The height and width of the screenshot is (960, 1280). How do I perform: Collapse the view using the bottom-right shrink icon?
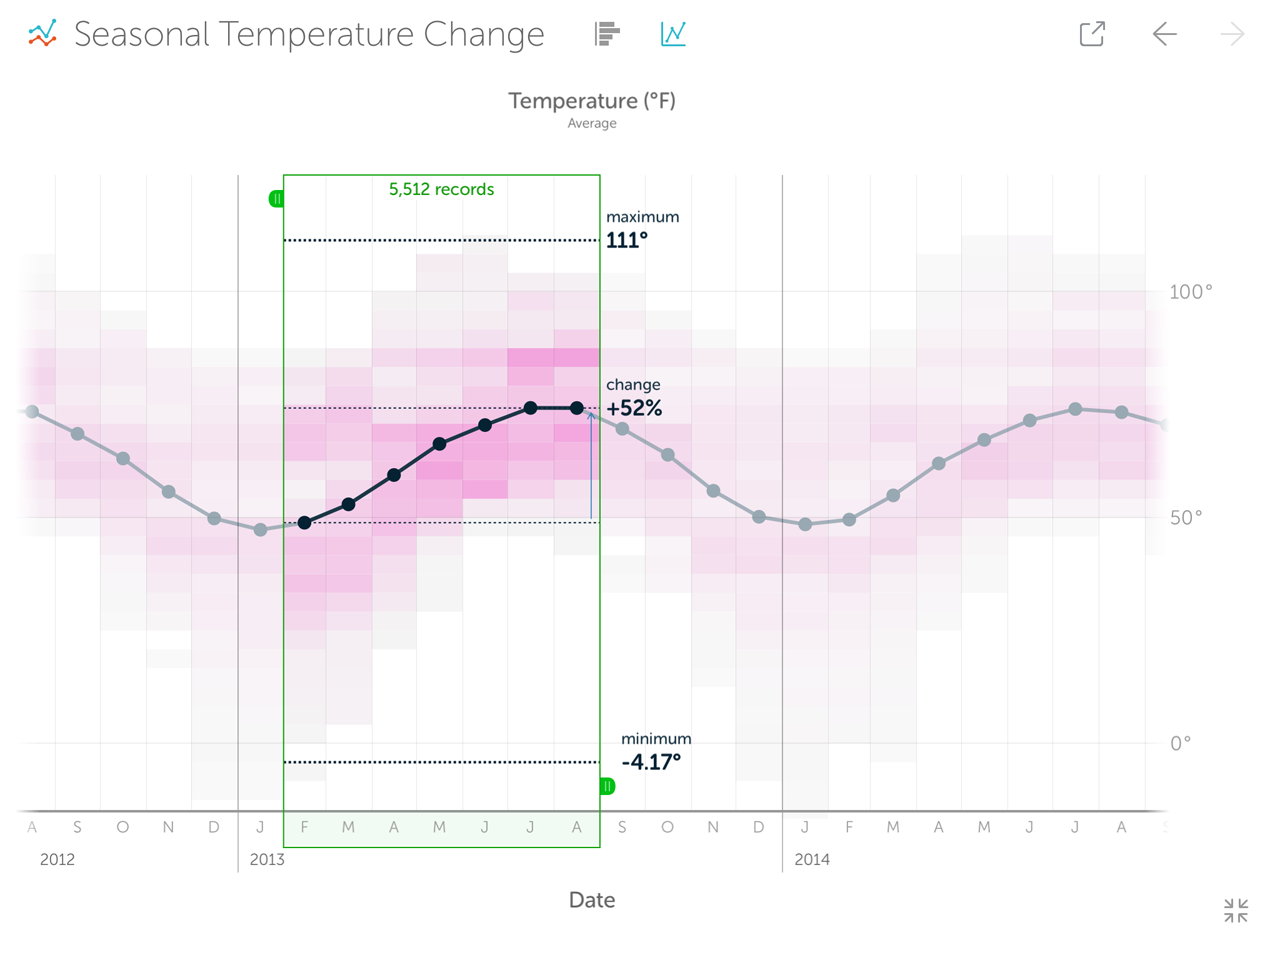click(1235, 911)
